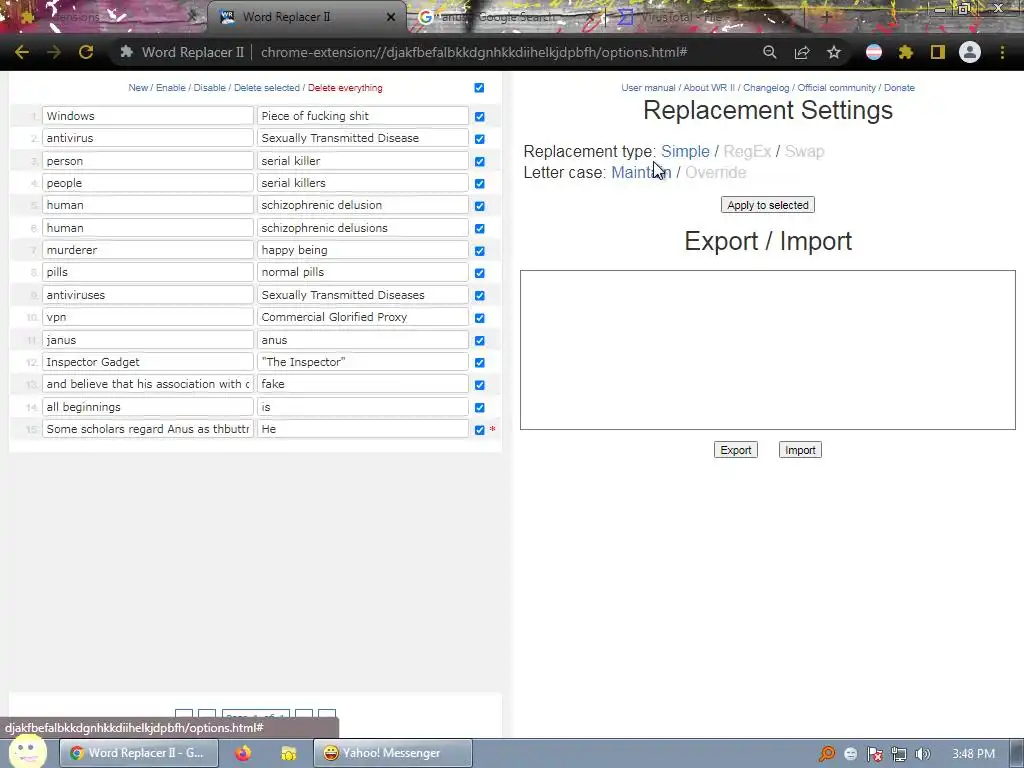
Task: Click the Apply to selected button
Action: [767, 205]
